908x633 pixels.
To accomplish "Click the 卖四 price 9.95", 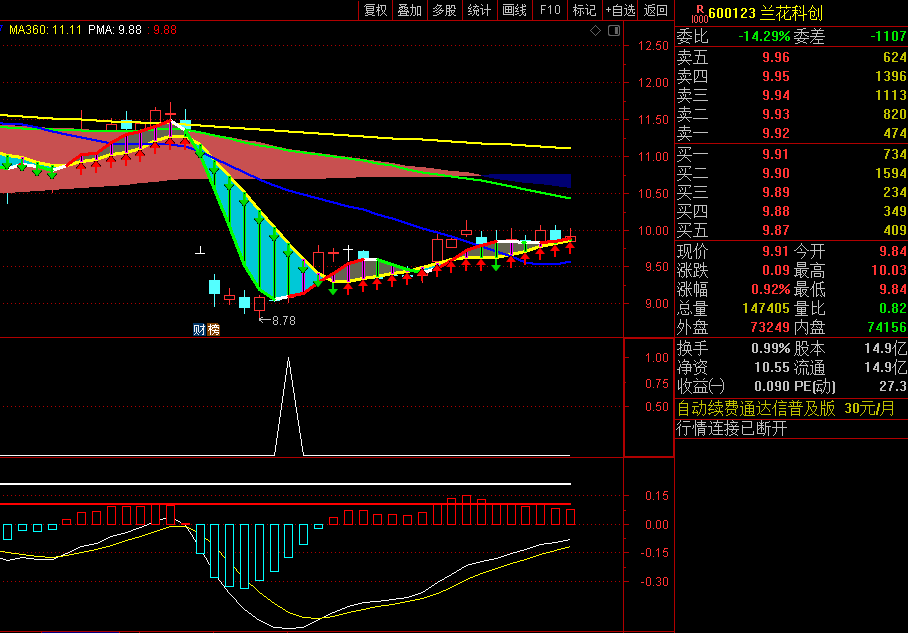I will pyautogui.click(x=775, y=76).
